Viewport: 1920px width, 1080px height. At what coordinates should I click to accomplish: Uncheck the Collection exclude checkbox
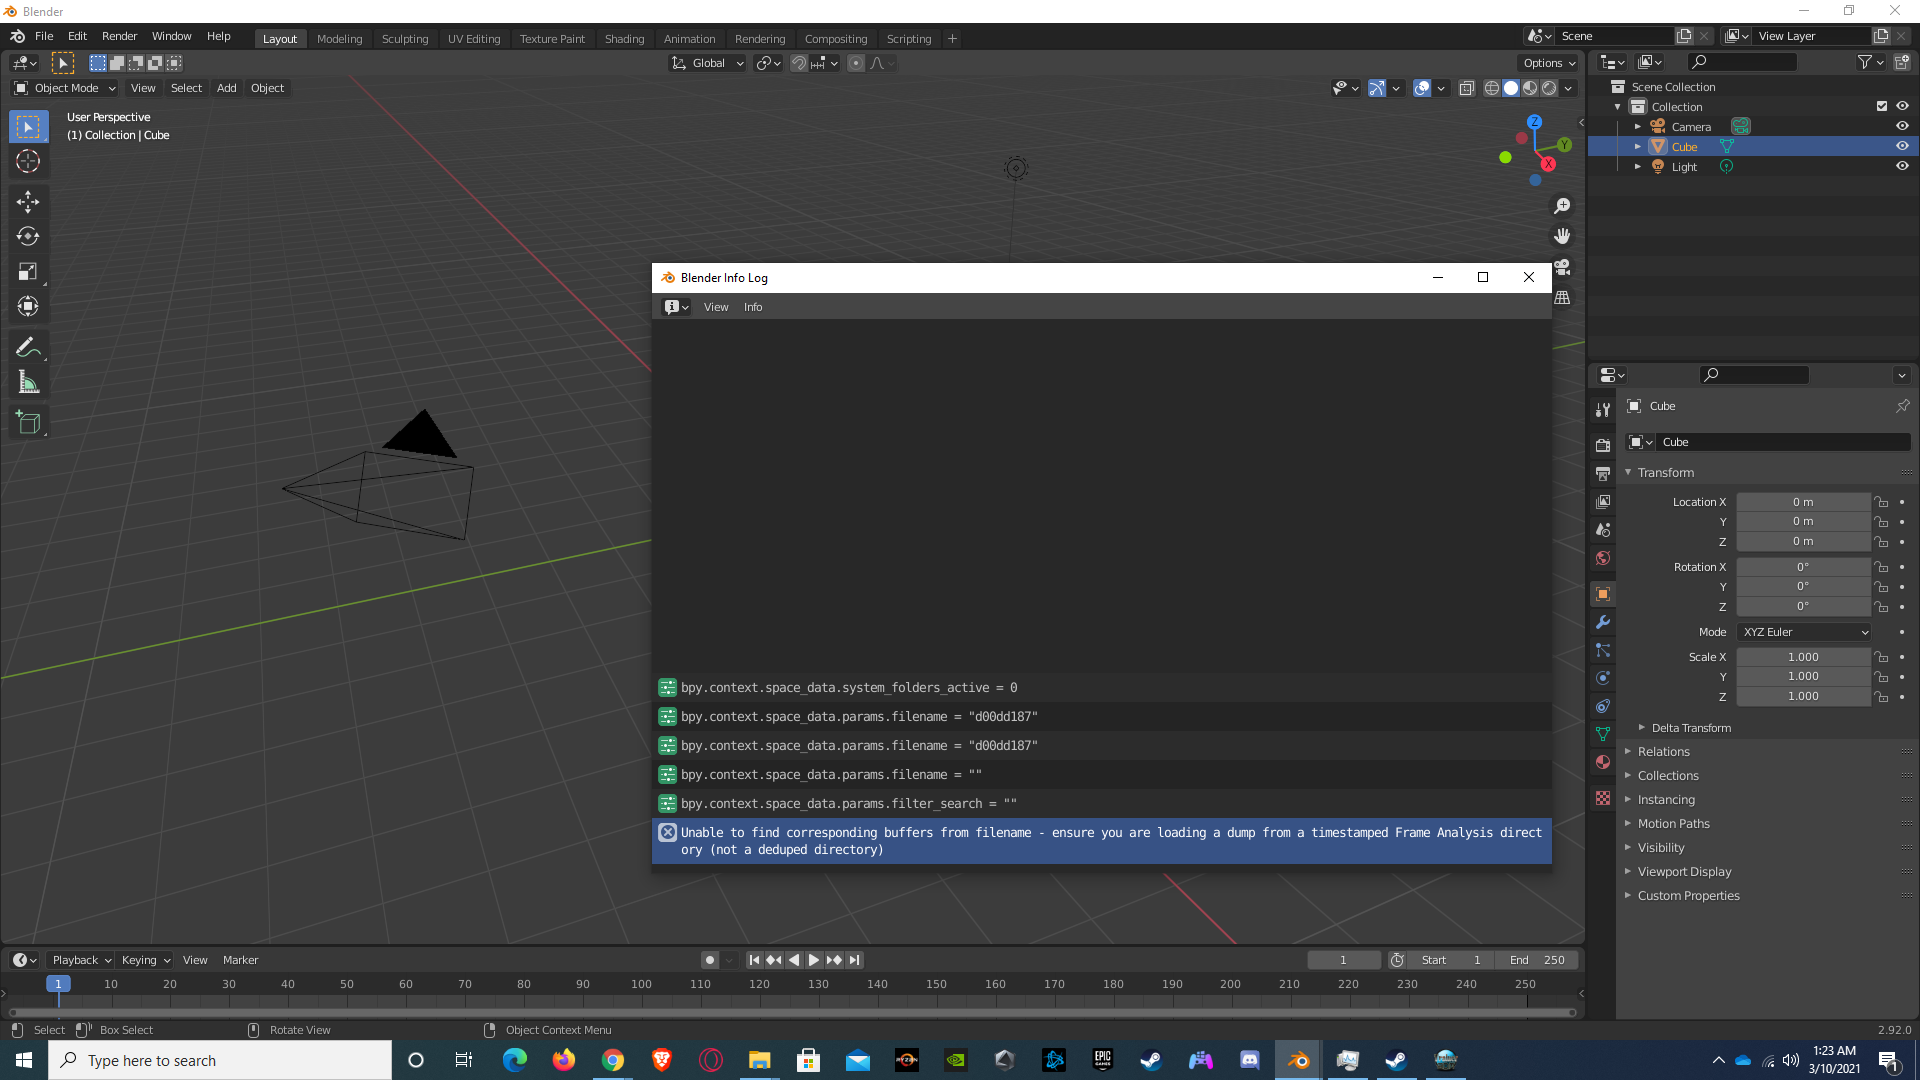(x=1882, y=106)
